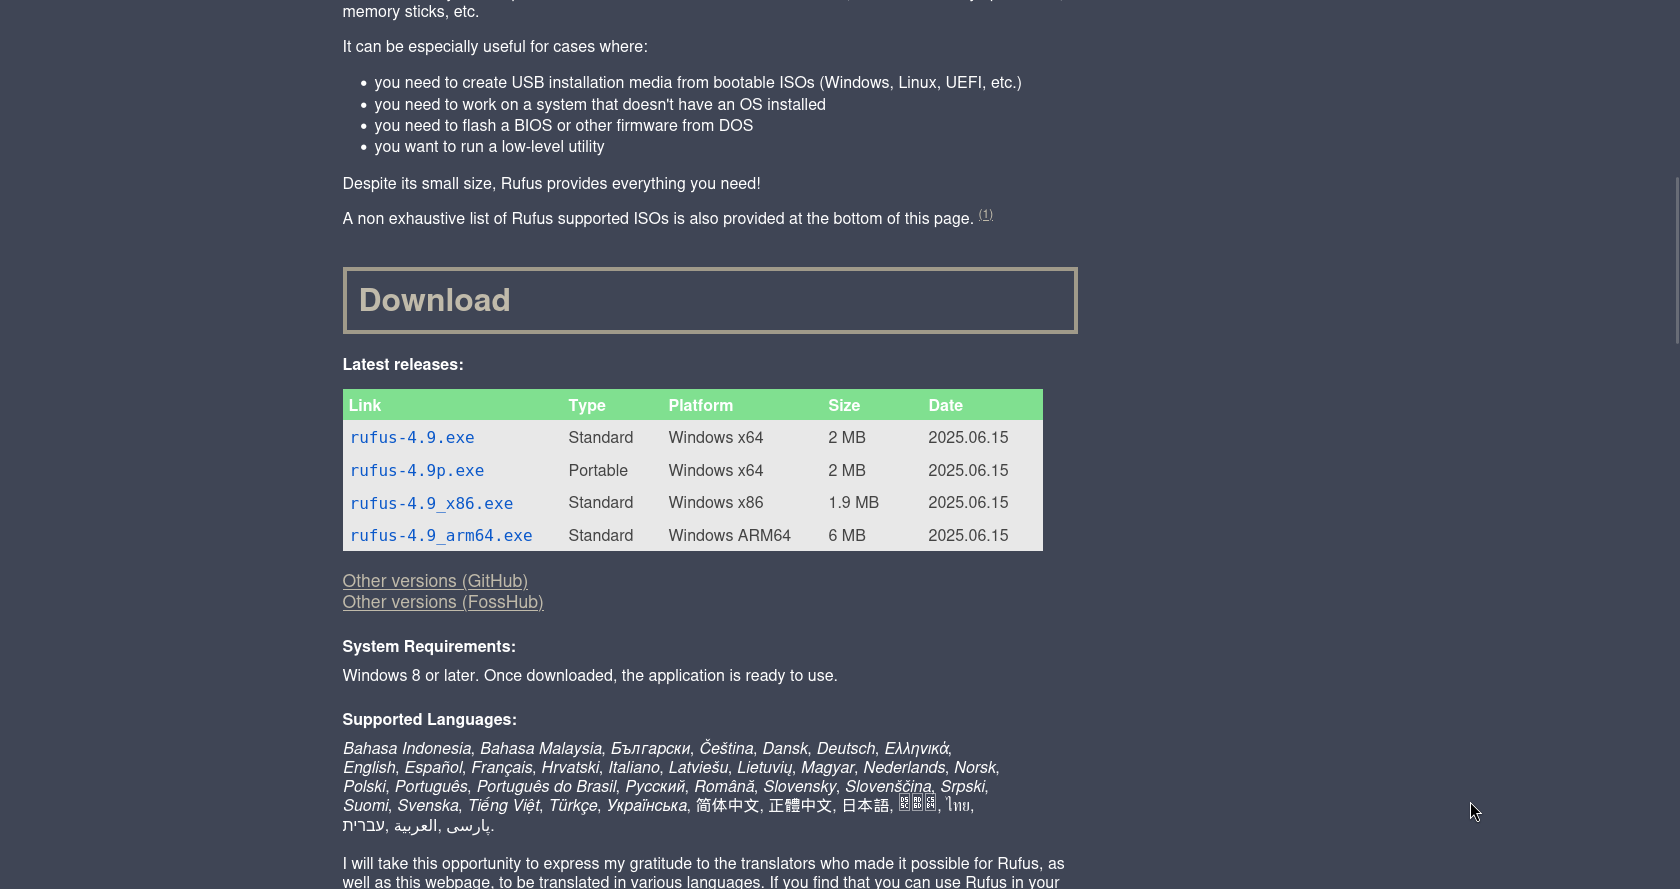Click the Windows ARM64 platform cell
The image size is (1680, 889).
coord(730,536)
